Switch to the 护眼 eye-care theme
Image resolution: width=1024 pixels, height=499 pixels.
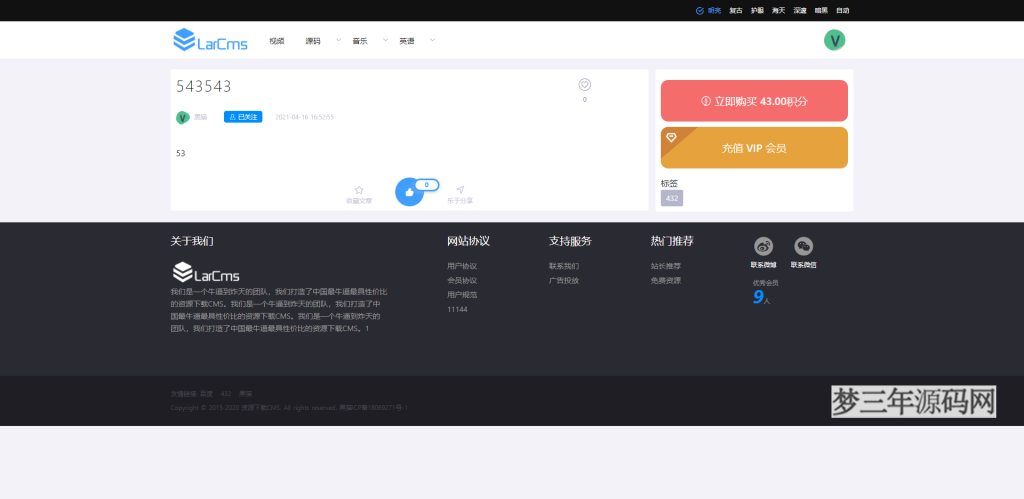coord(757,10)
